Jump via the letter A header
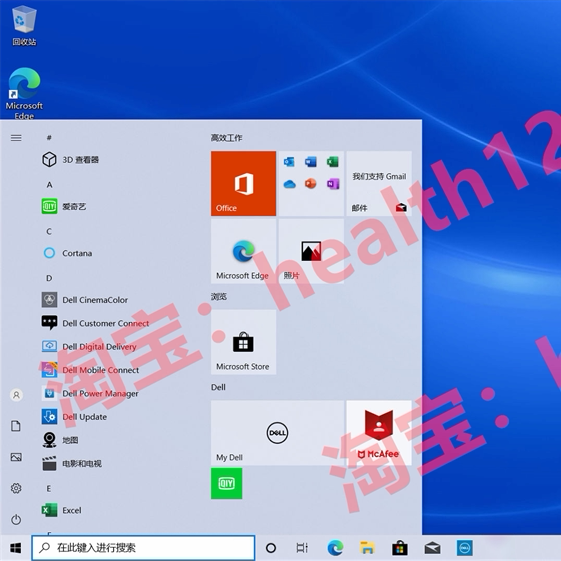 49,185
